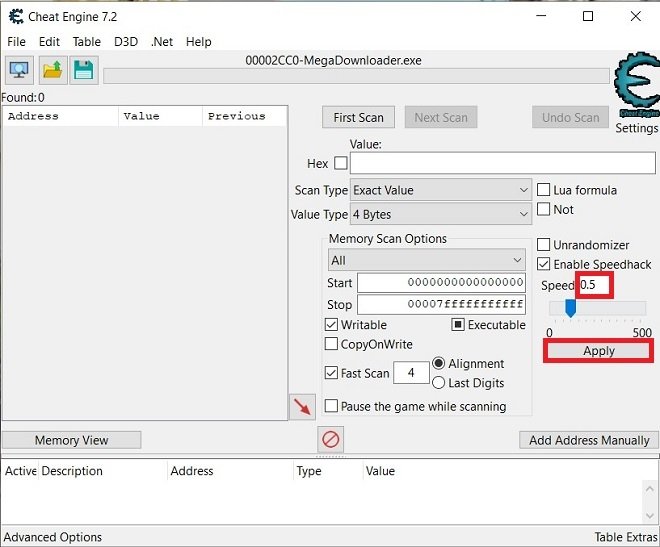The width and height of the screenshot is (660, 547).
Task: Click Add Address Manually
Action: [x=589, y=440]
